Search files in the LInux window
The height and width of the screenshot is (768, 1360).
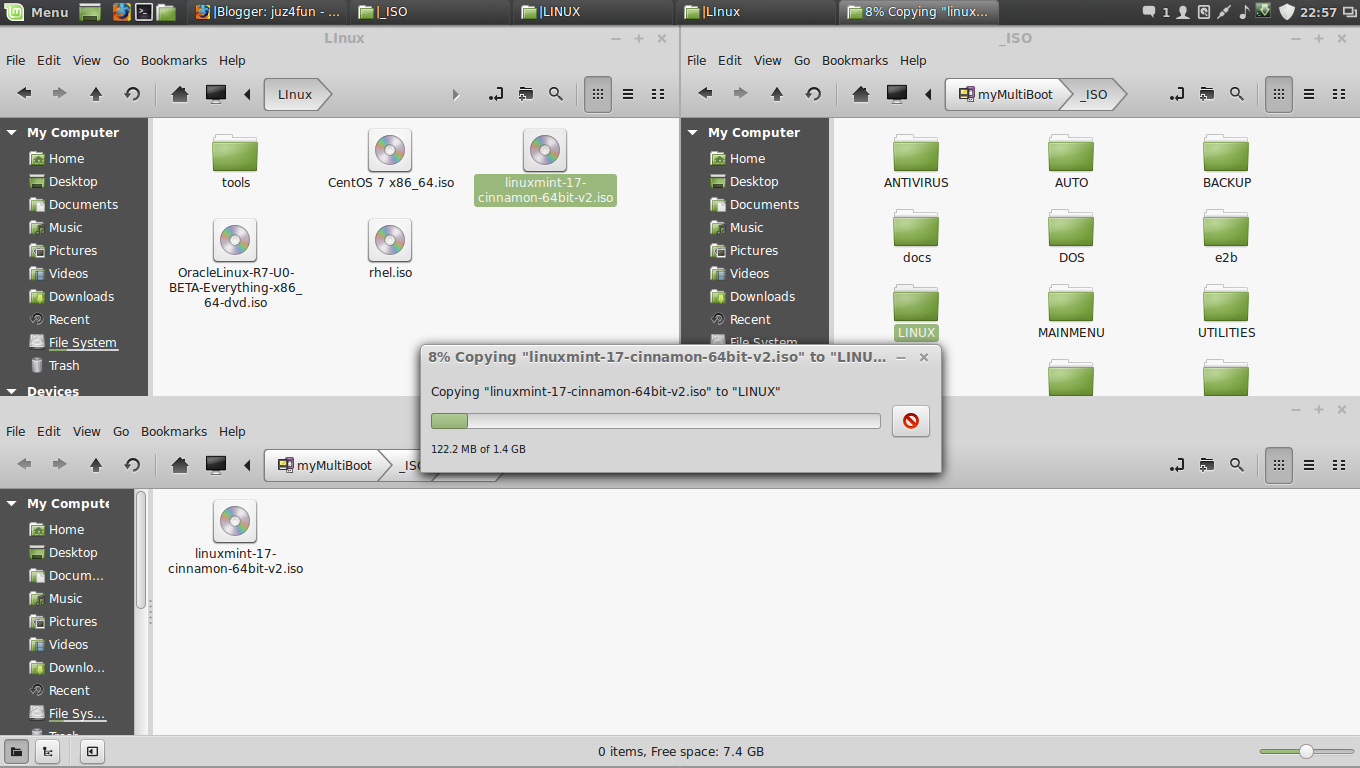click(556, 94)
